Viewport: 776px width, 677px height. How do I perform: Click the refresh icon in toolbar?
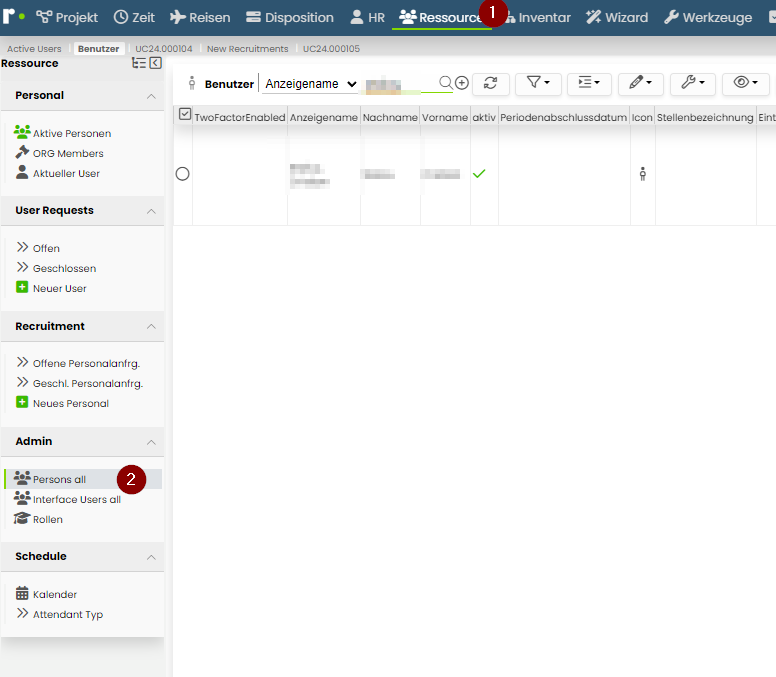point(490,83)
